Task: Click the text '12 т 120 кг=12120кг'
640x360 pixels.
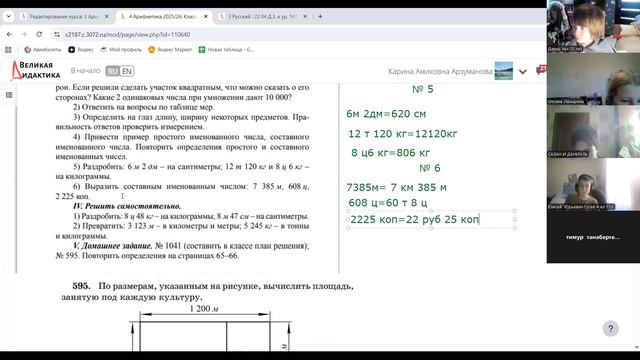Action: pos(403,133)
